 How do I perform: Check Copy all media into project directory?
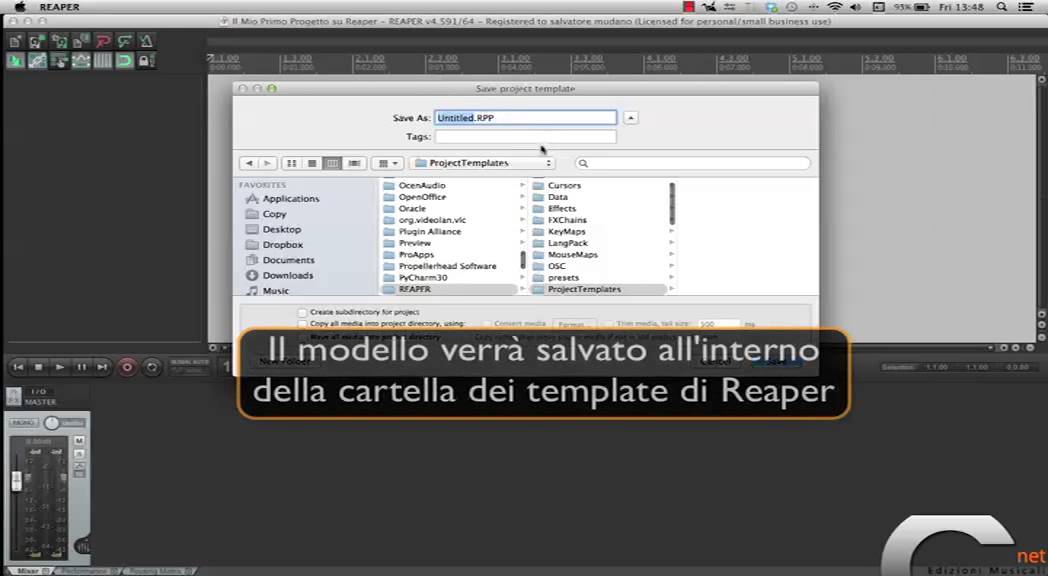click(303, 323)
